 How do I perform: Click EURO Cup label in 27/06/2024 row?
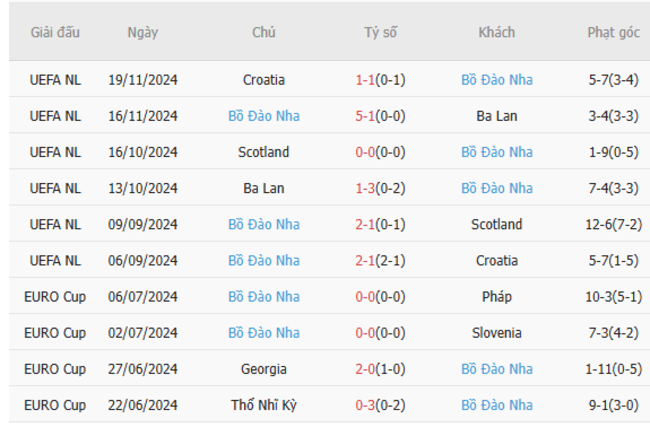click(55, 369)
